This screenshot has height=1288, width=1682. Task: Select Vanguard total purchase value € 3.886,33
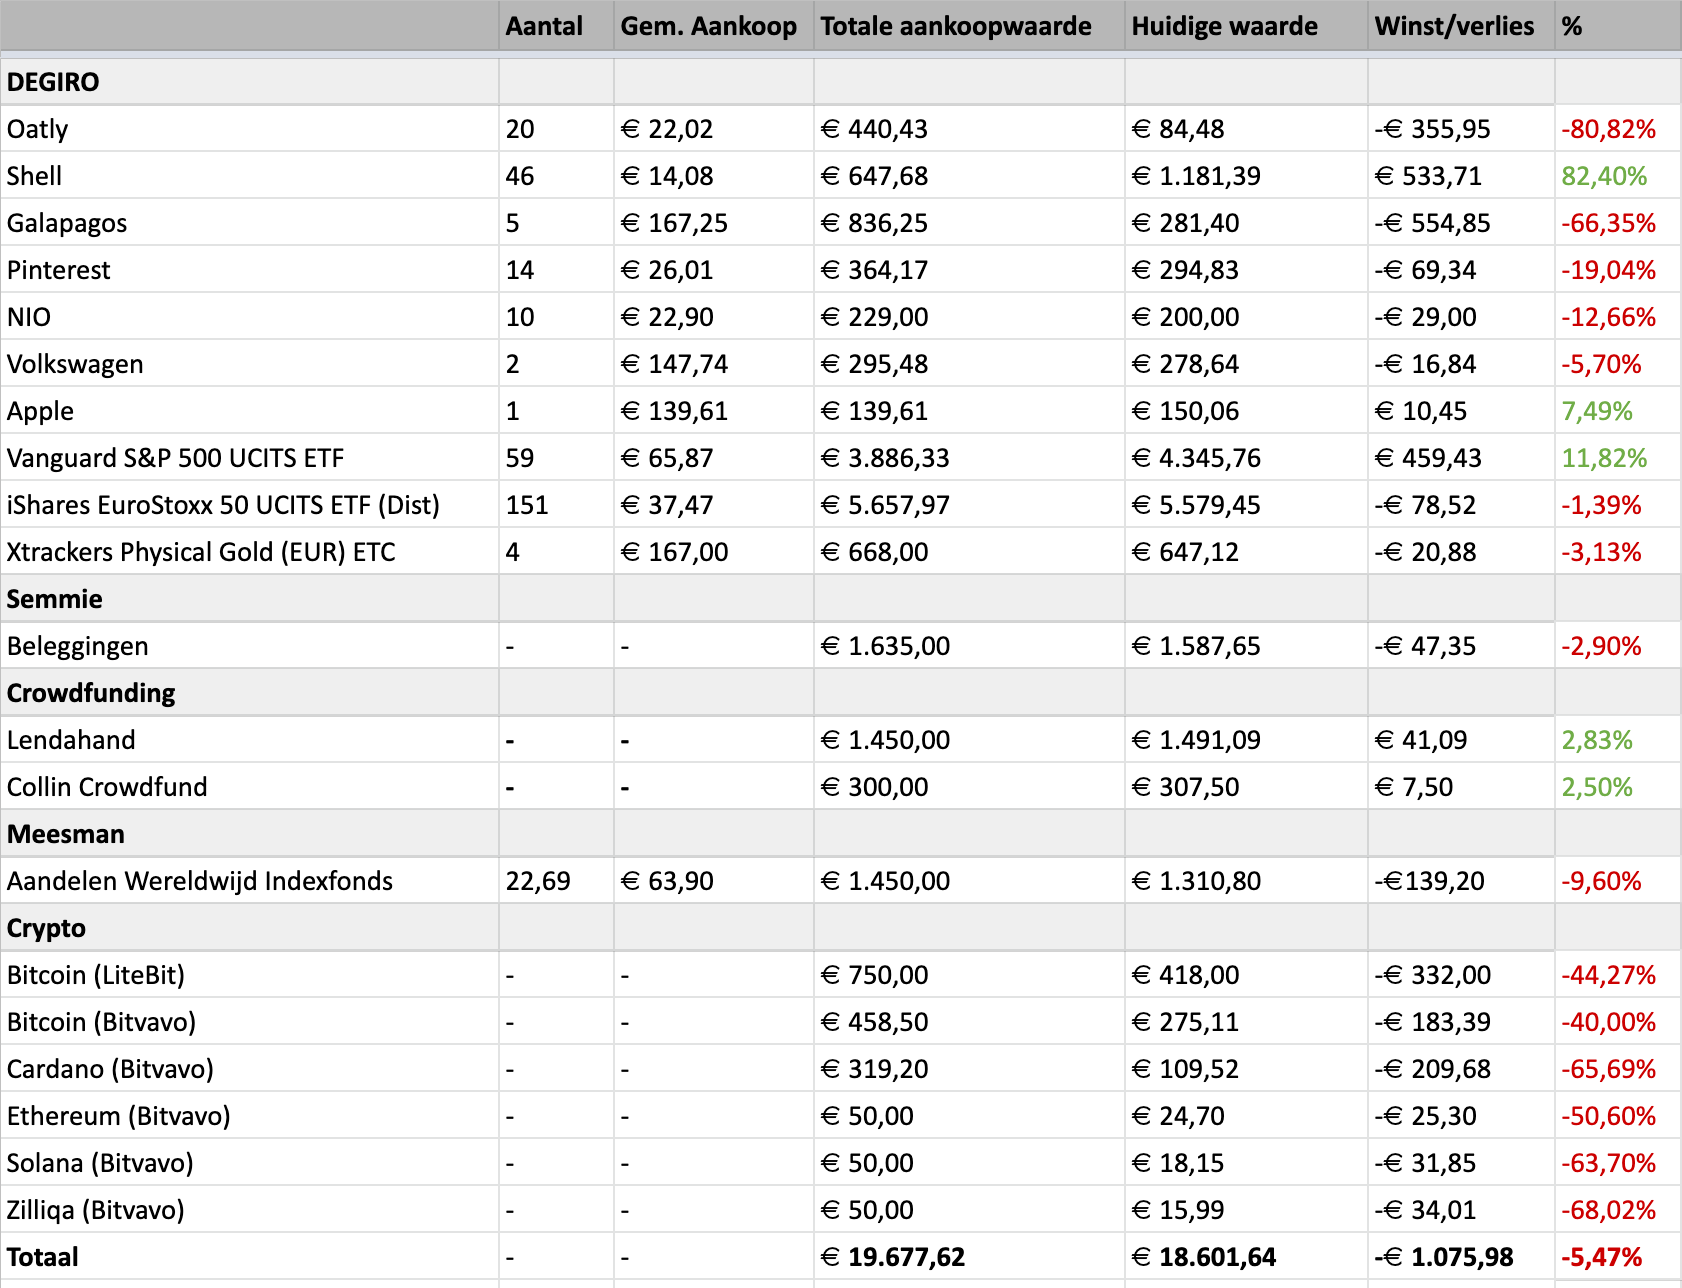click(970, 458)
